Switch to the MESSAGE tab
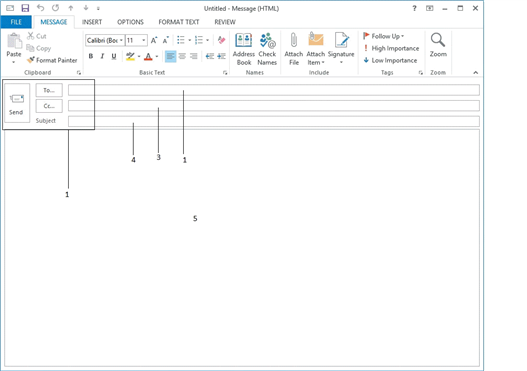This screenshot has height=371, width=527. point(54,22)
